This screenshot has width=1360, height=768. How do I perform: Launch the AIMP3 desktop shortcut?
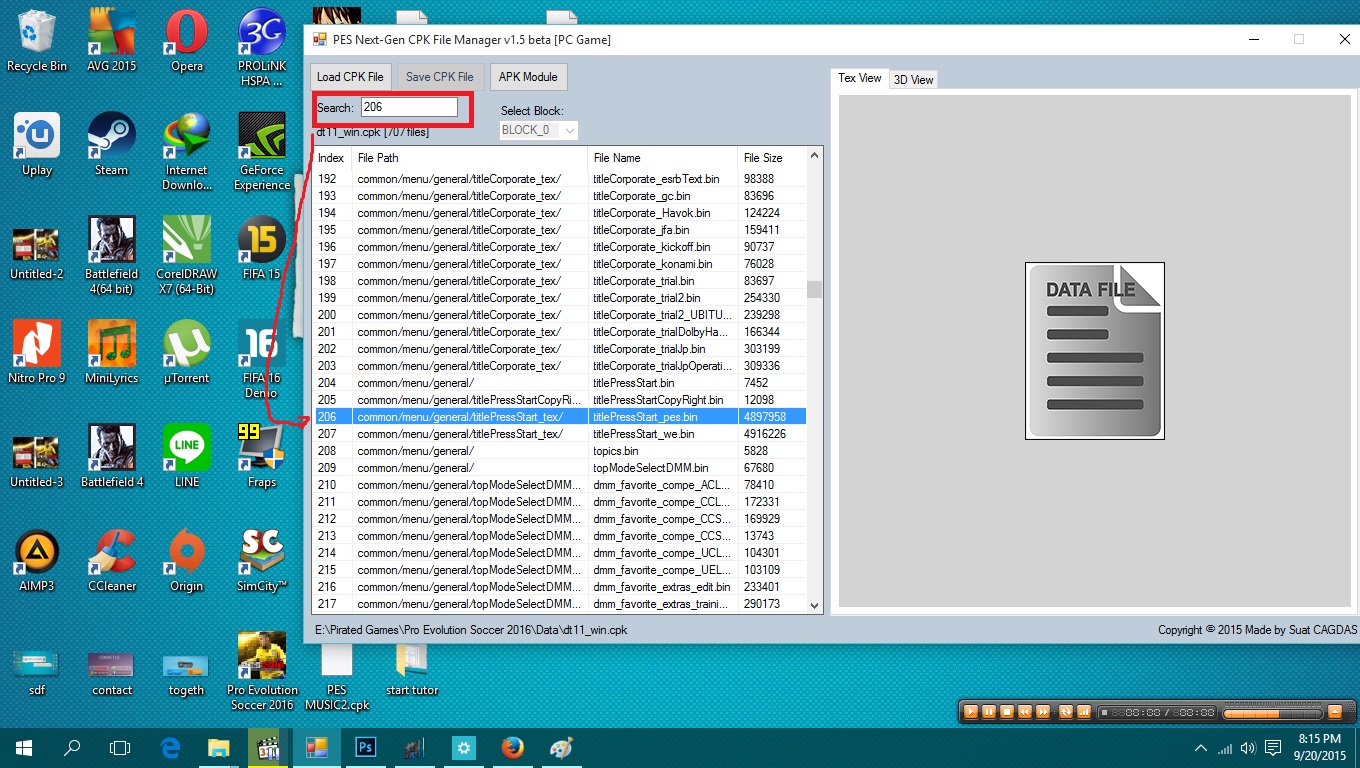click(37, 560)
